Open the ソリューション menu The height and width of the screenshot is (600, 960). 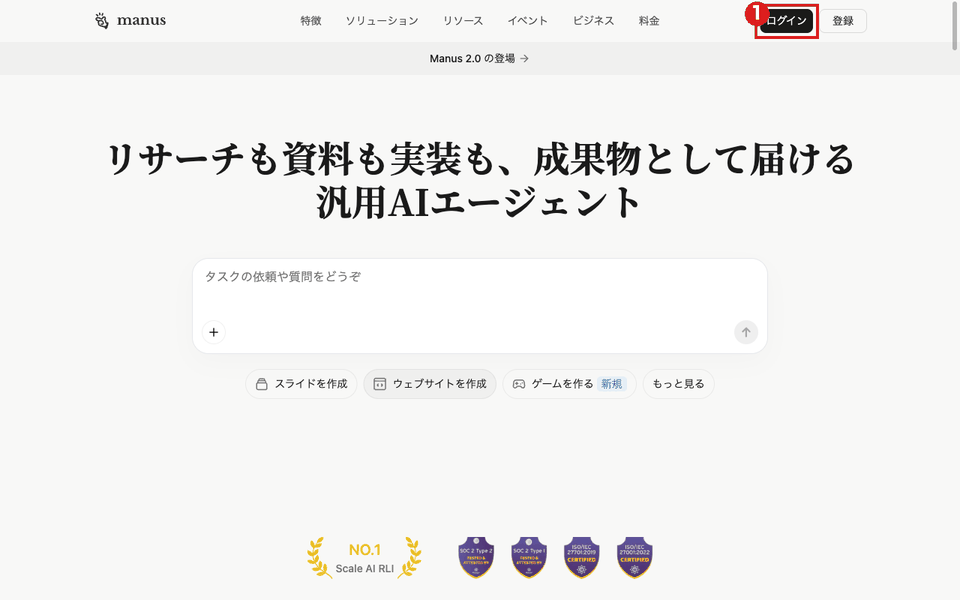(381, 21)
